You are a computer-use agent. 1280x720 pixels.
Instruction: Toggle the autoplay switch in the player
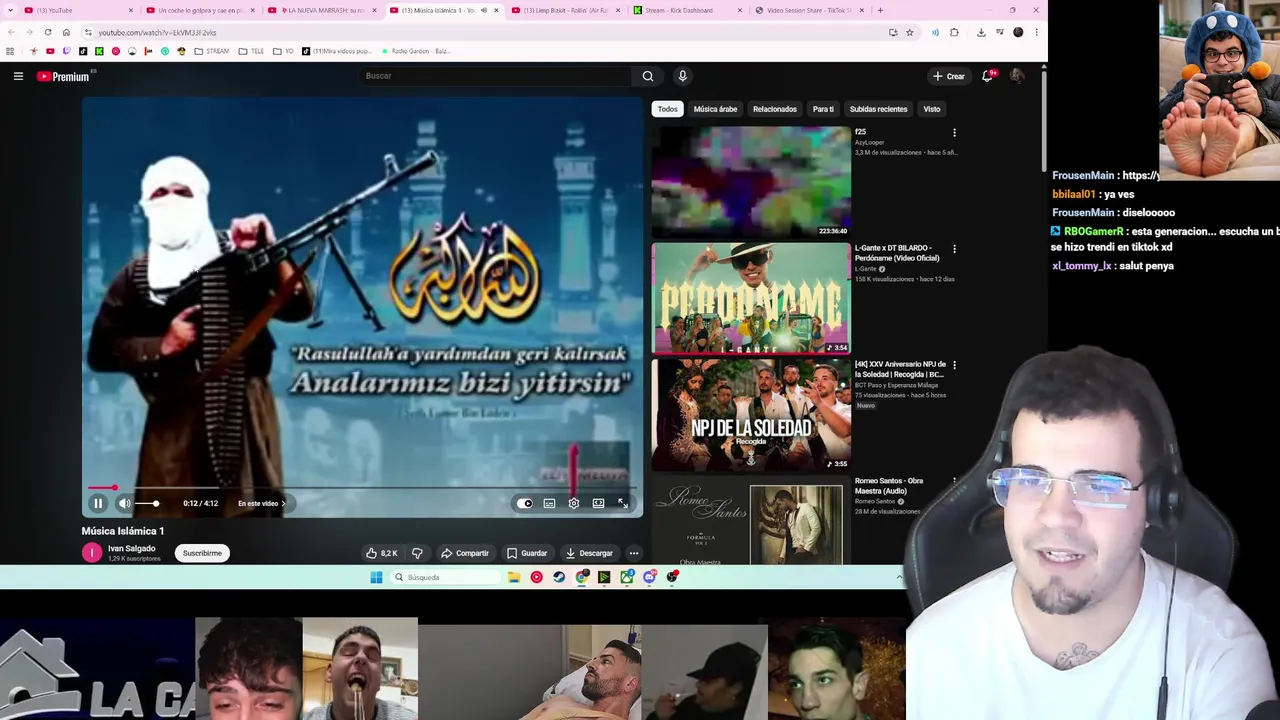point(525,503)
